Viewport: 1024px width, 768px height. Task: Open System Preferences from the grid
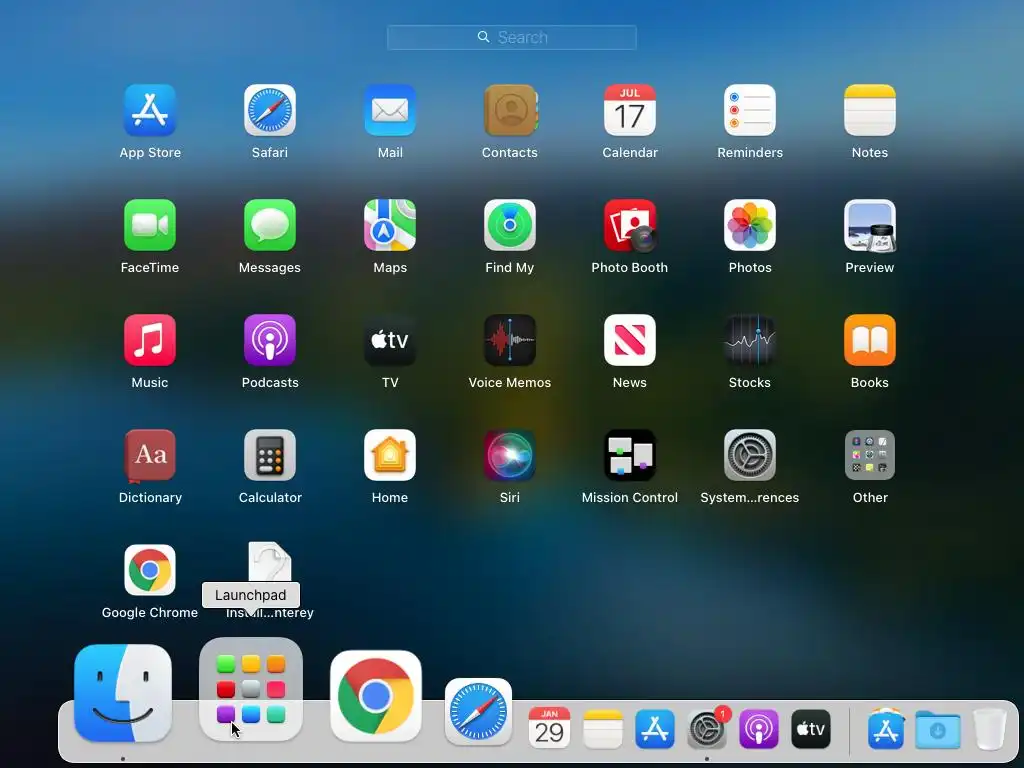[750, 455]
